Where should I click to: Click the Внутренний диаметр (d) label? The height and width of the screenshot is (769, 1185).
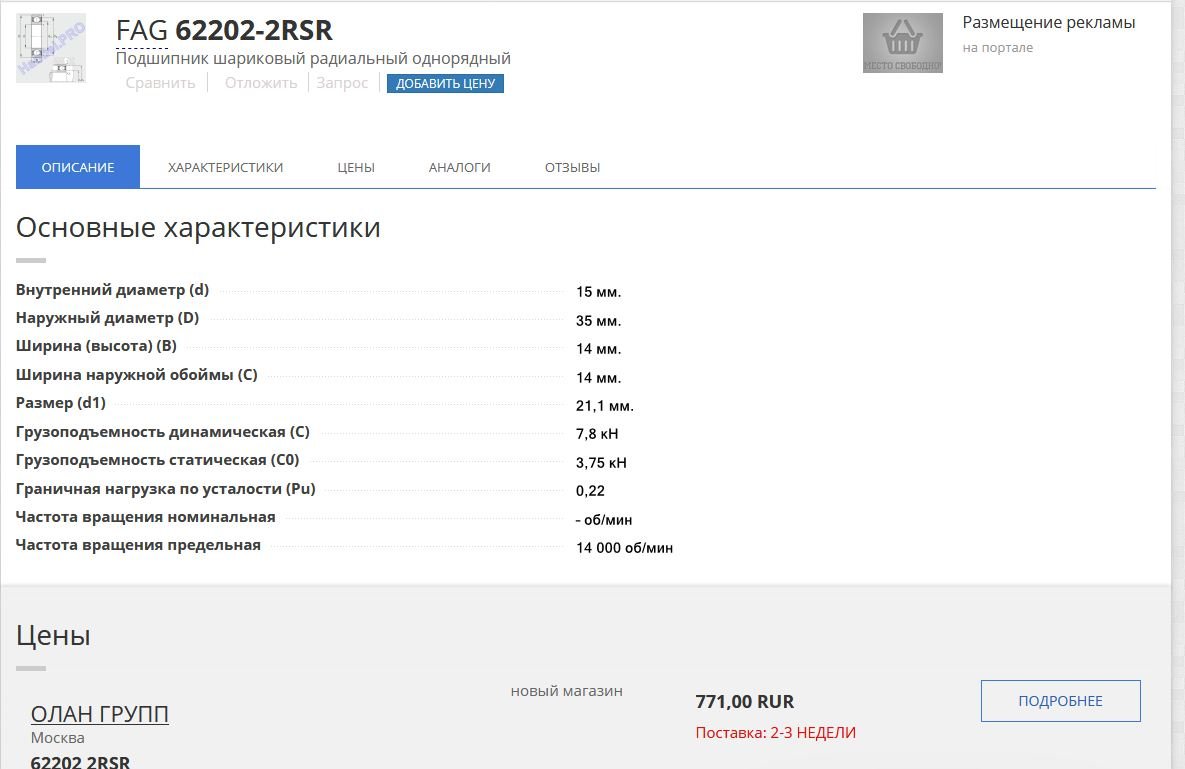pos(112,290)
